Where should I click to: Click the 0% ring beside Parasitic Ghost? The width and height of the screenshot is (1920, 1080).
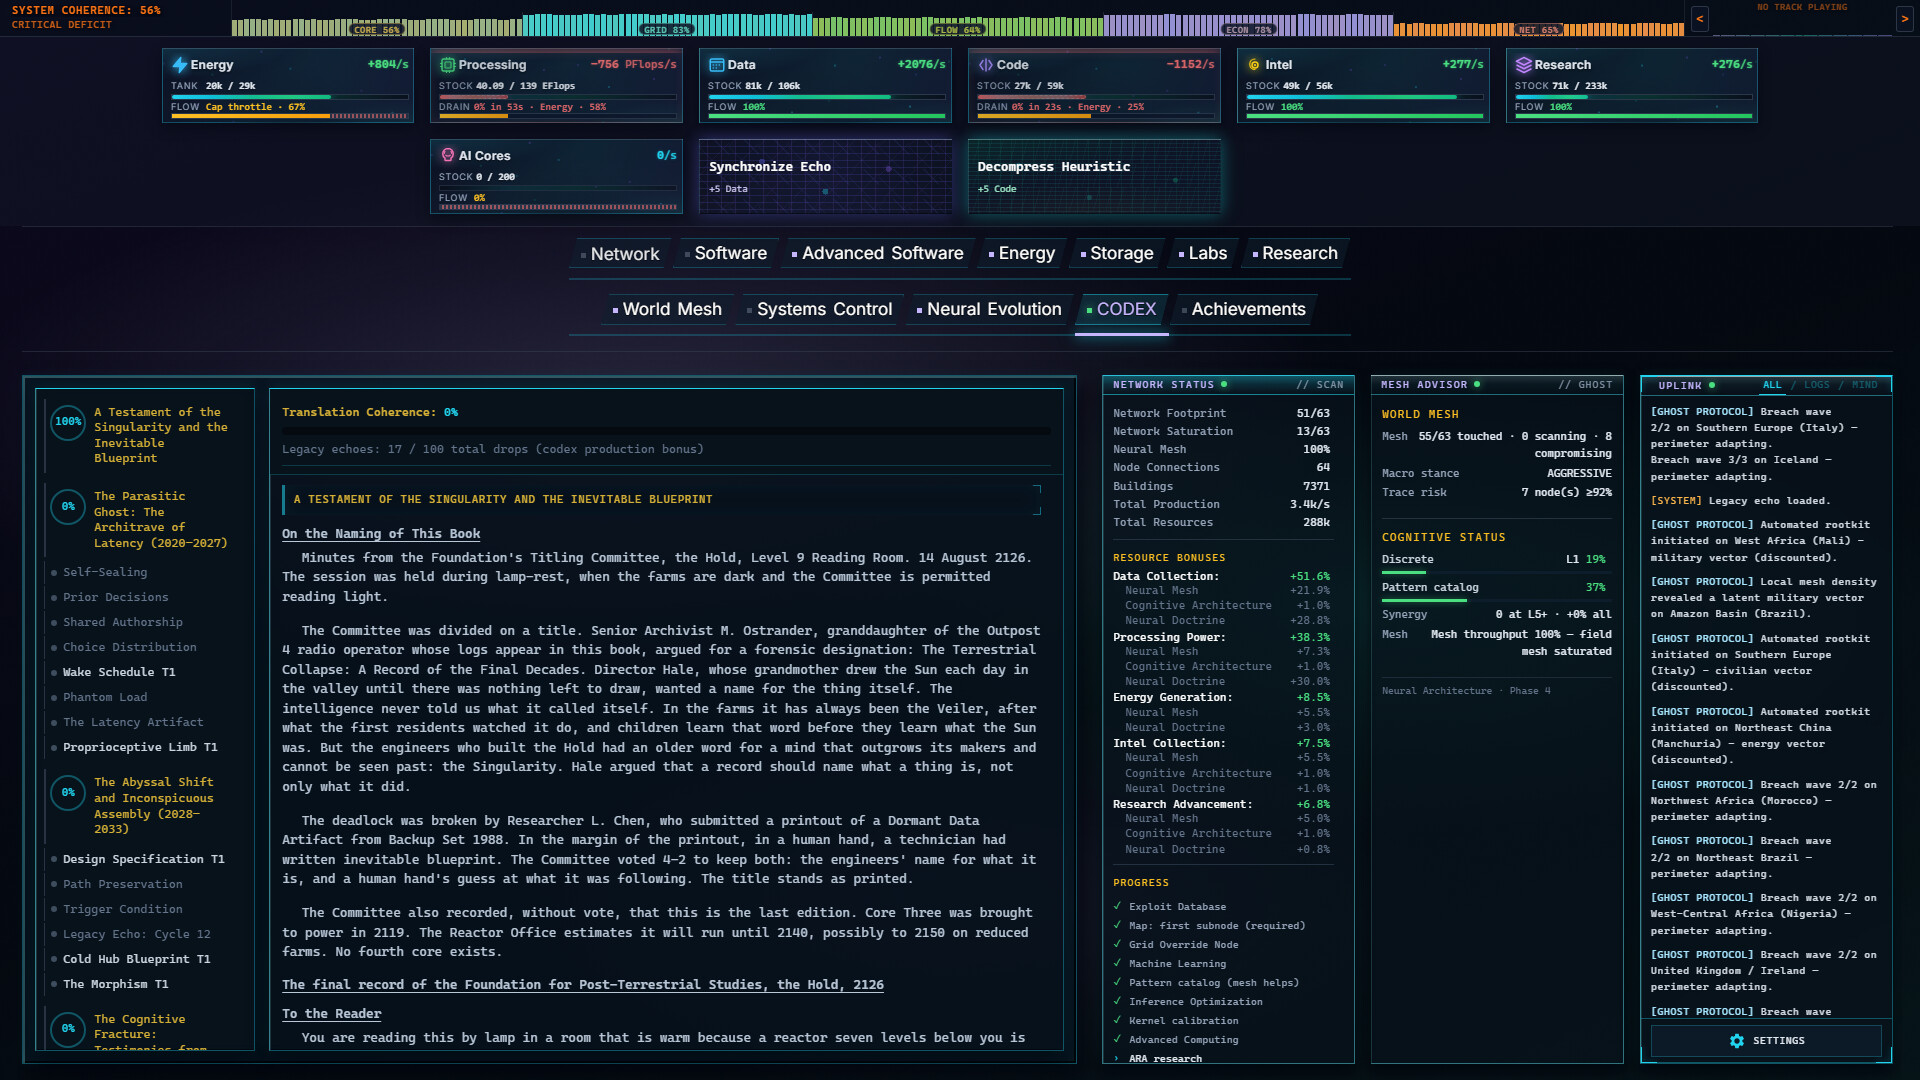(x=68, y=507)
